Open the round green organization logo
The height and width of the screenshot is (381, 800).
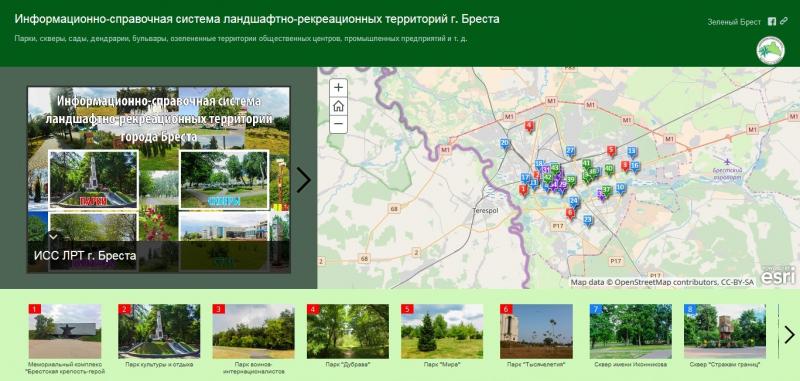[770, 50]
